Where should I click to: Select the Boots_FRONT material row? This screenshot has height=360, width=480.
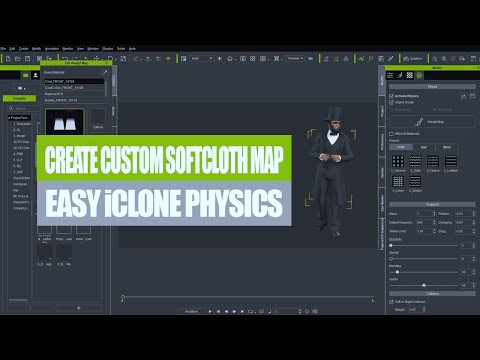(x=74, y=100)
